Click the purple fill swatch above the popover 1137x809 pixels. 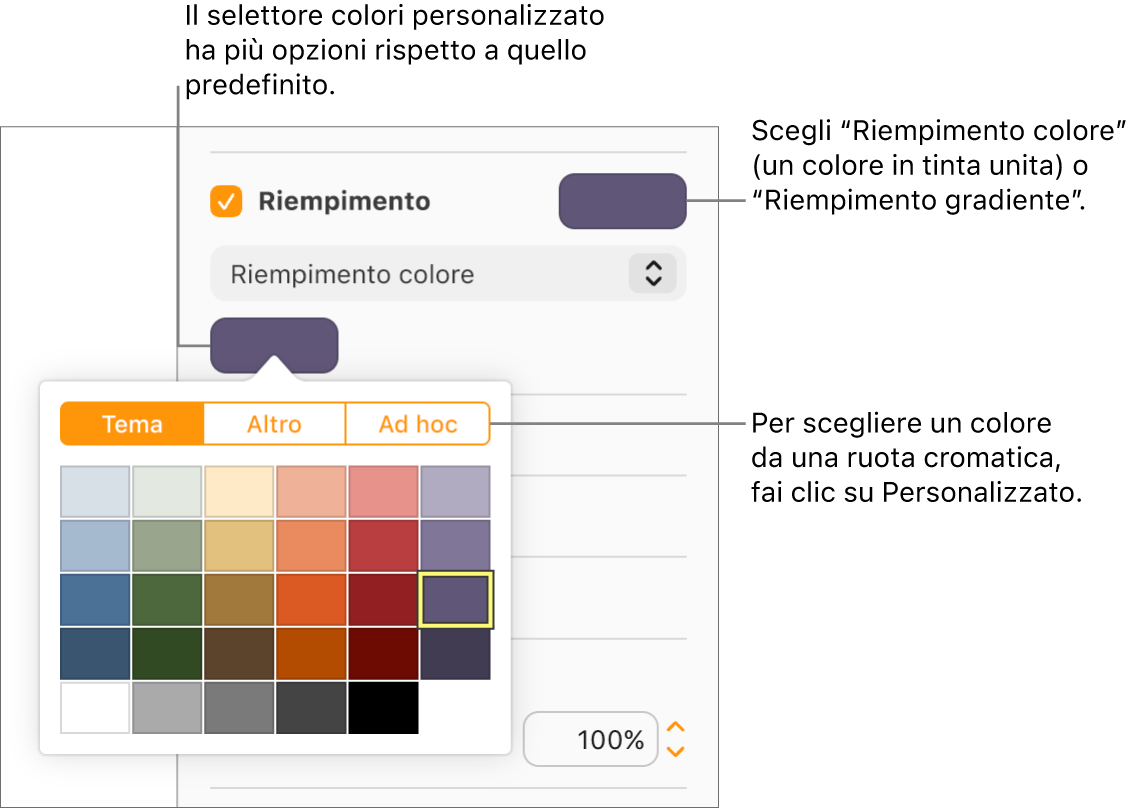click(274, 344)
